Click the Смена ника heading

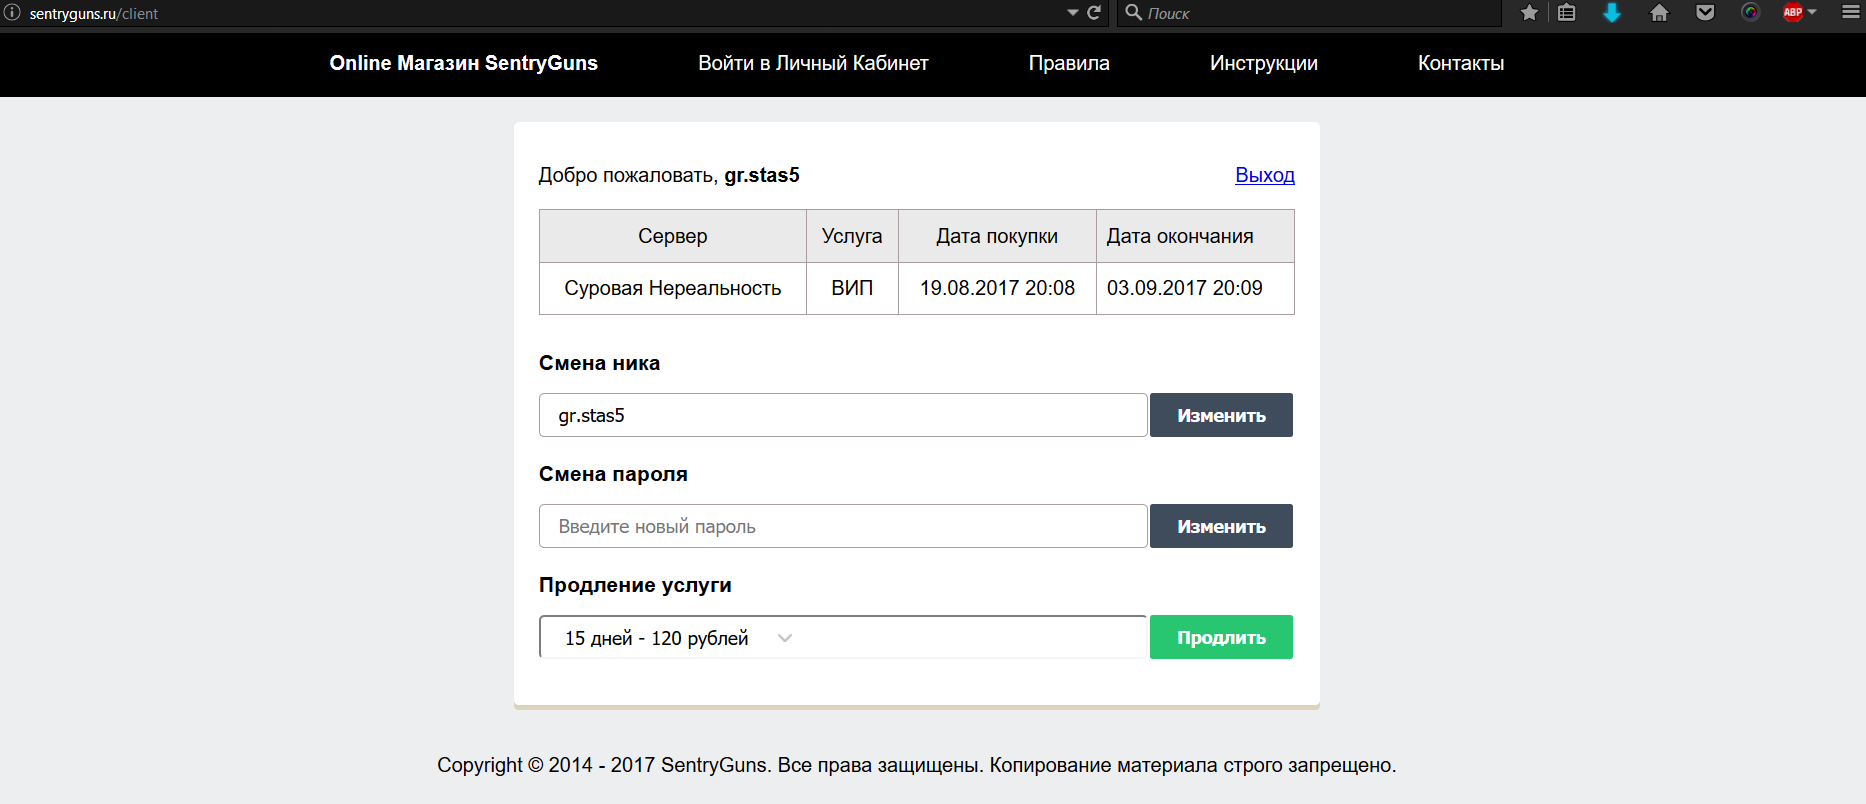pos(599,363)
